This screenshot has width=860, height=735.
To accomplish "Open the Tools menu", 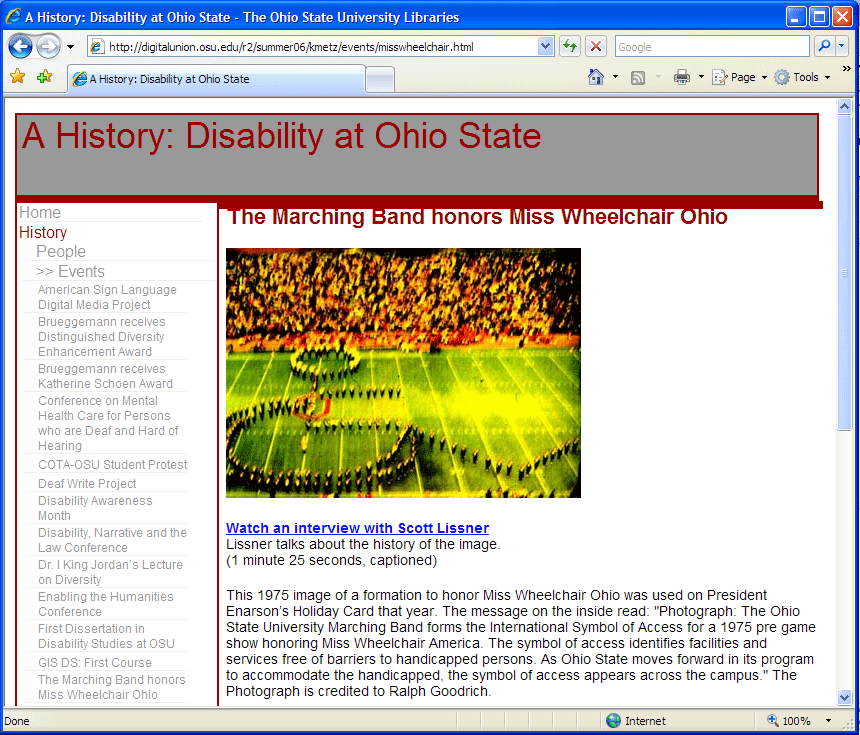I will tap(802, 77).
